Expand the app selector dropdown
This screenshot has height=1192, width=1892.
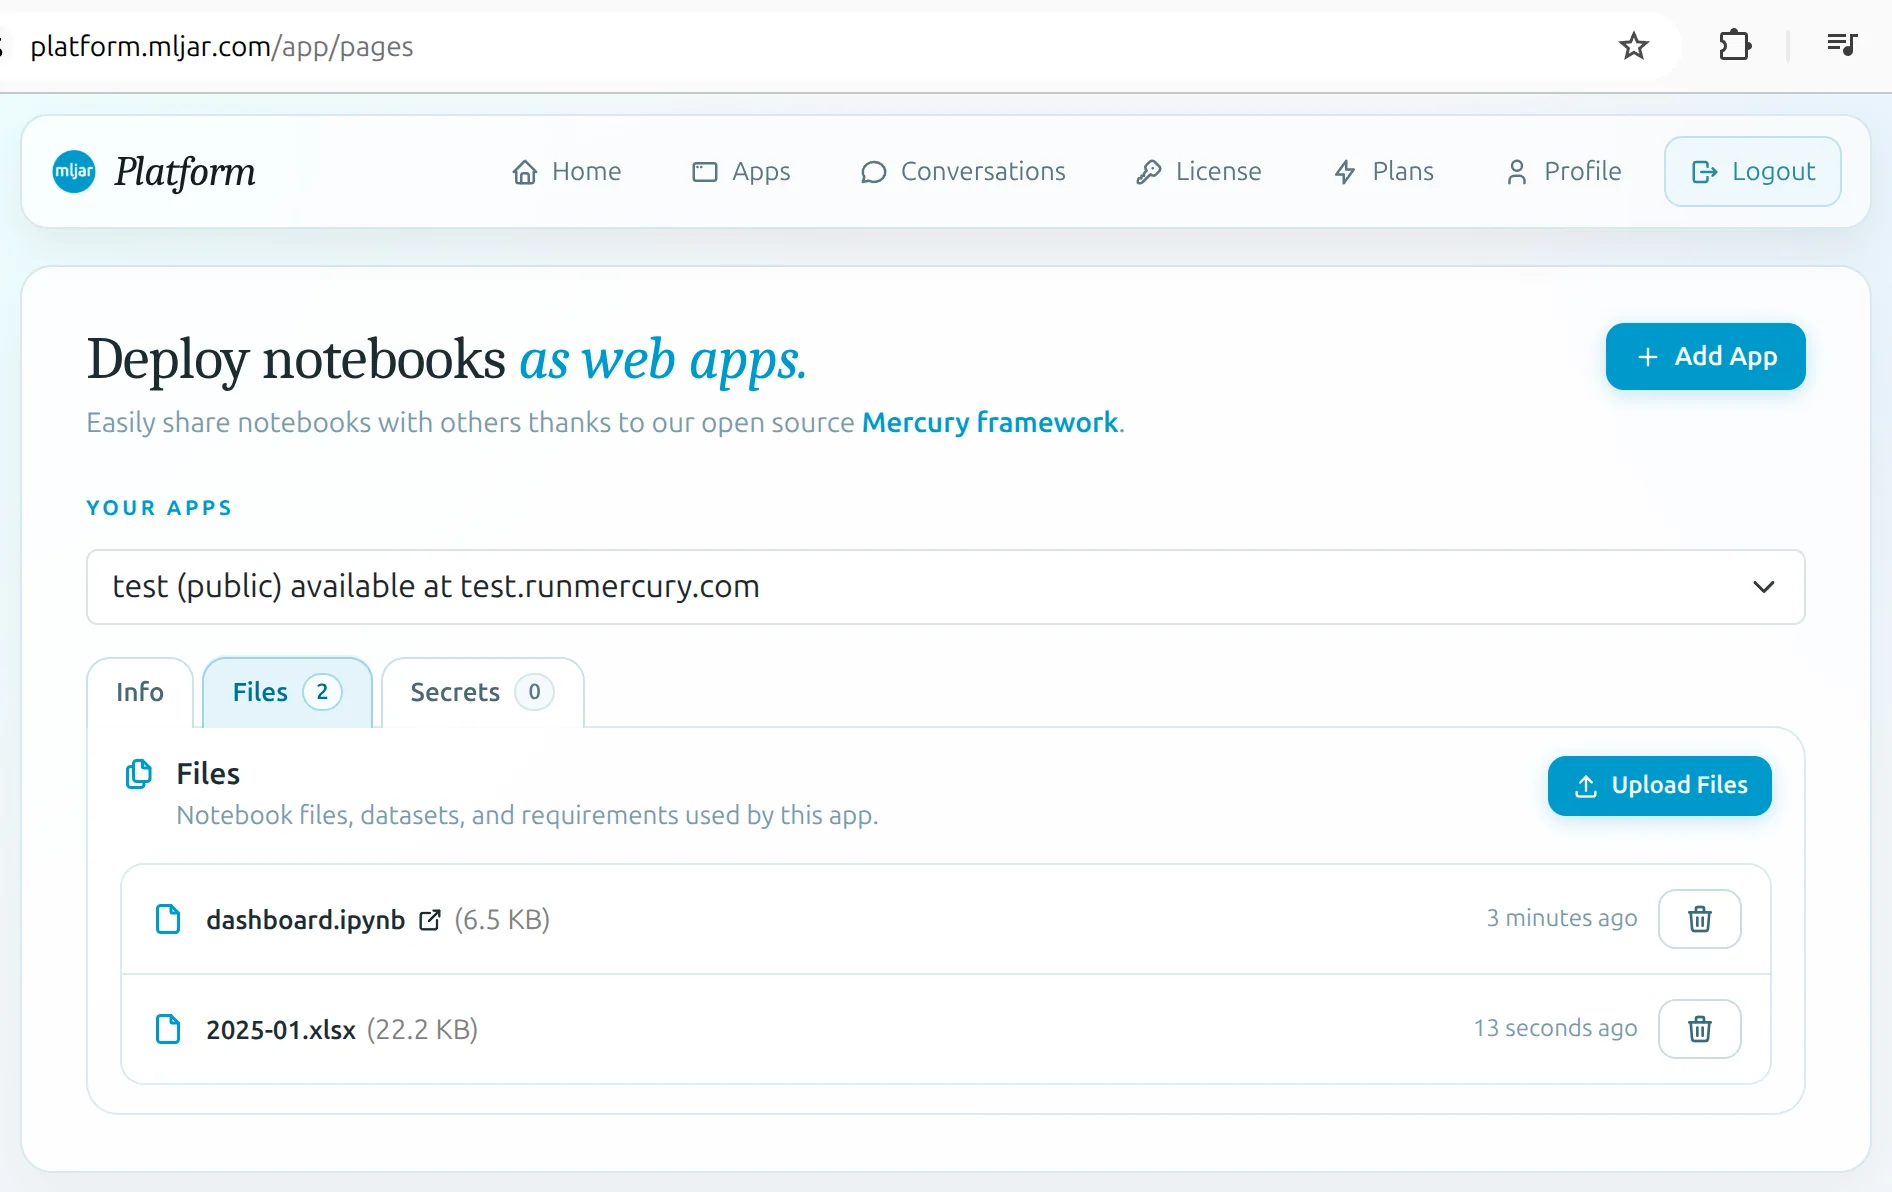click(946, 587)
